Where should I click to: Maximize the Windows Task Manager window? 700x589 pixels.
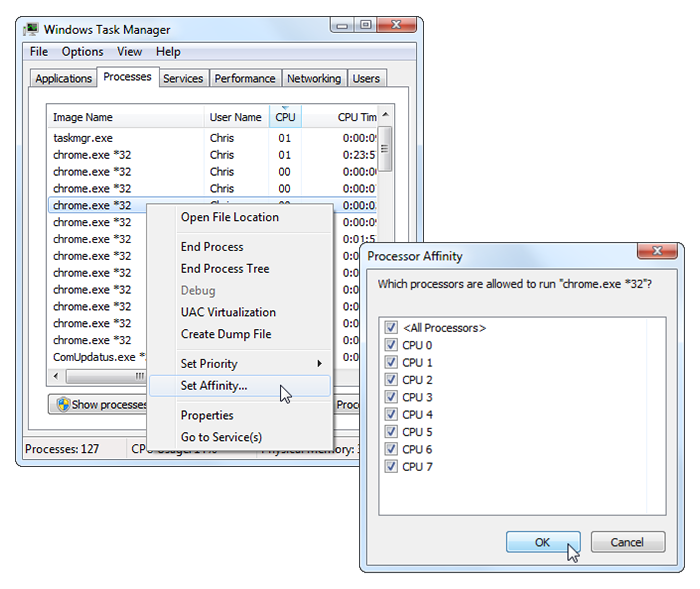(x=366, y=25)
